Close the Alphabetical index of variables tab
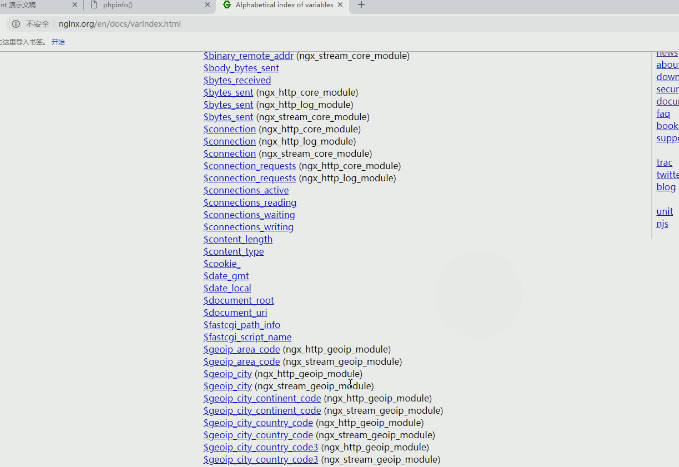The width and height of the screenshot is (679, 467). coord(340,5)
